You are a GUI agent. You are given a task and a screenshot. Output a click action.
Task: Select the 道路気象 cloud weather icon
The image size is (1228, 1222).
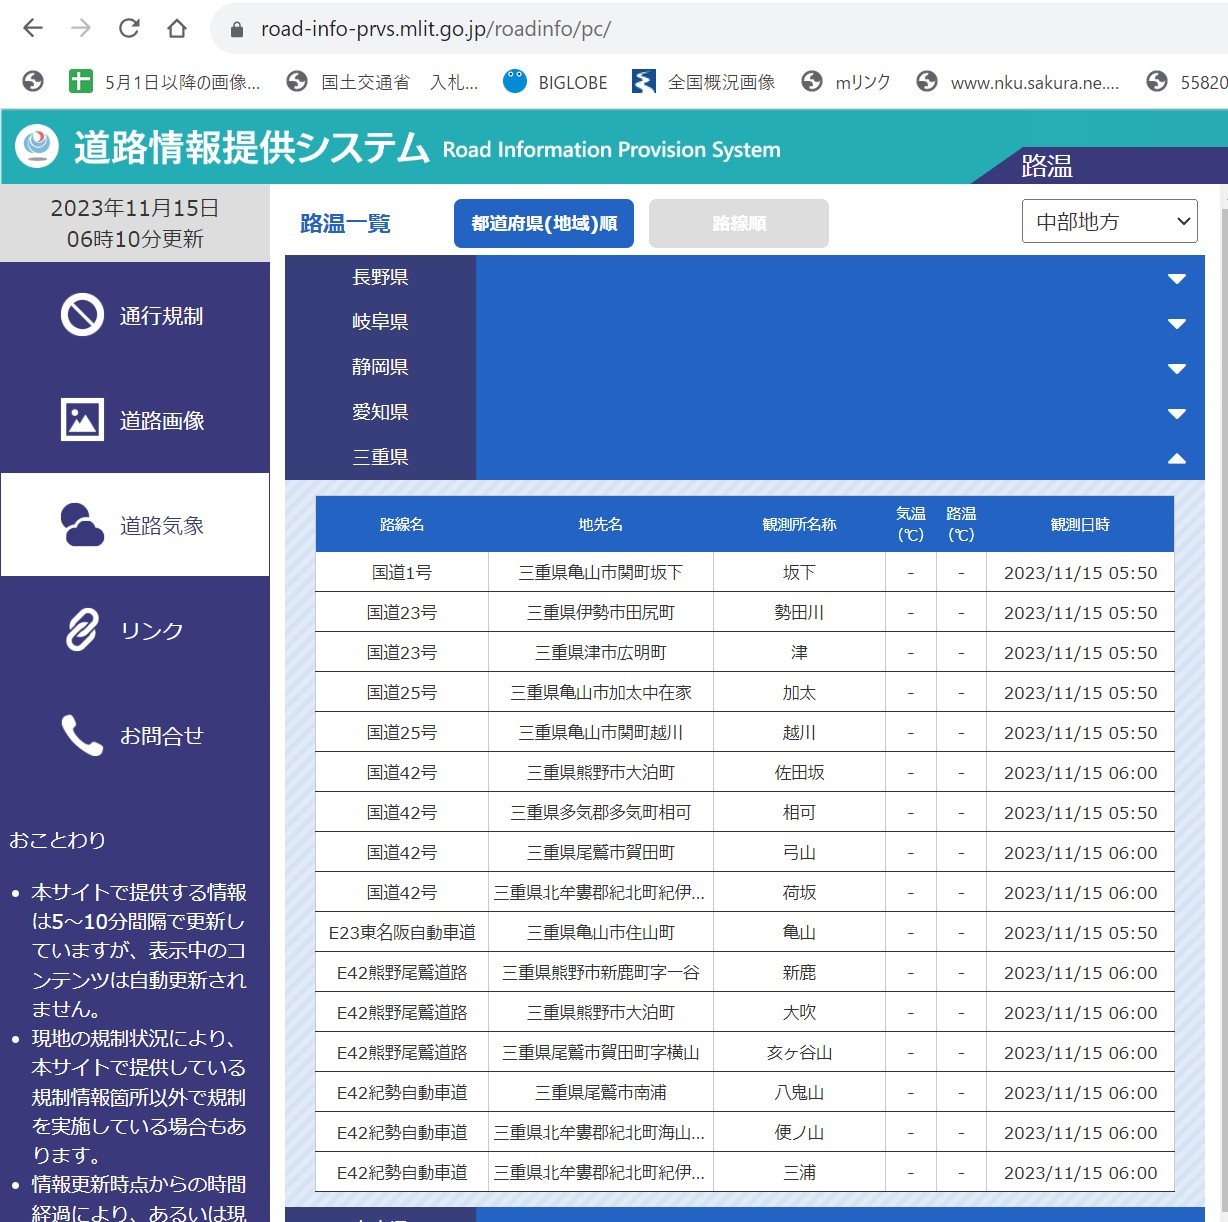[x=82, y=525]
